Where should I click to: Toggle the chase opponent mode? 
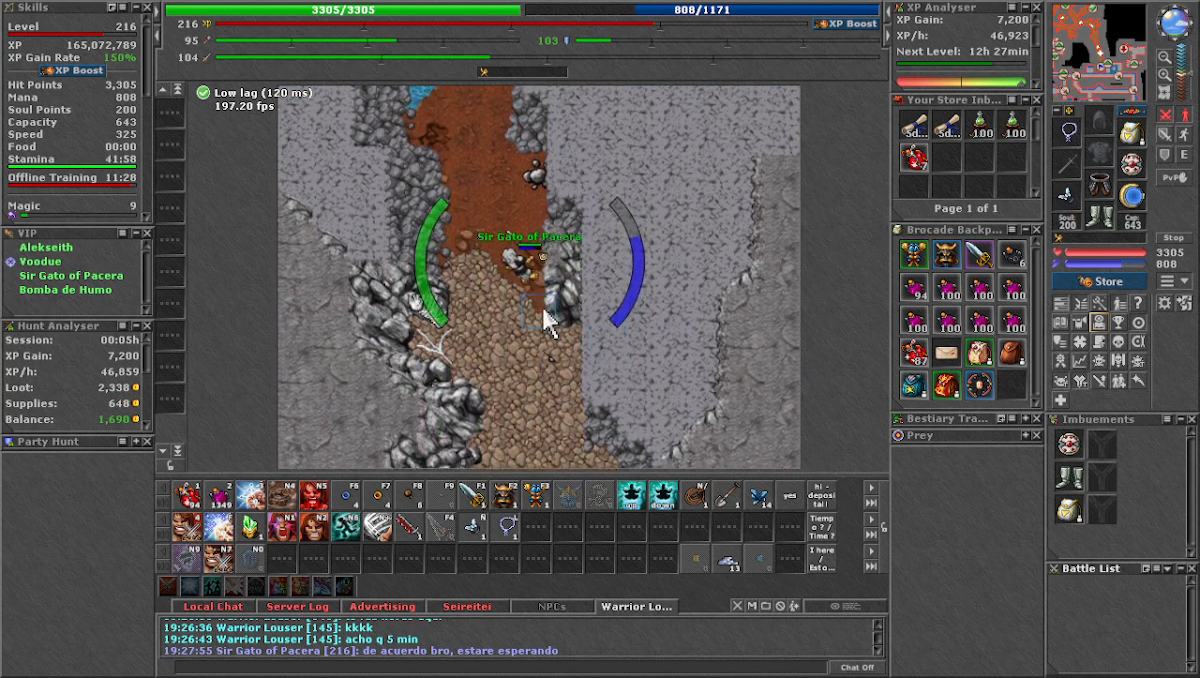(x=1185, y=134)
